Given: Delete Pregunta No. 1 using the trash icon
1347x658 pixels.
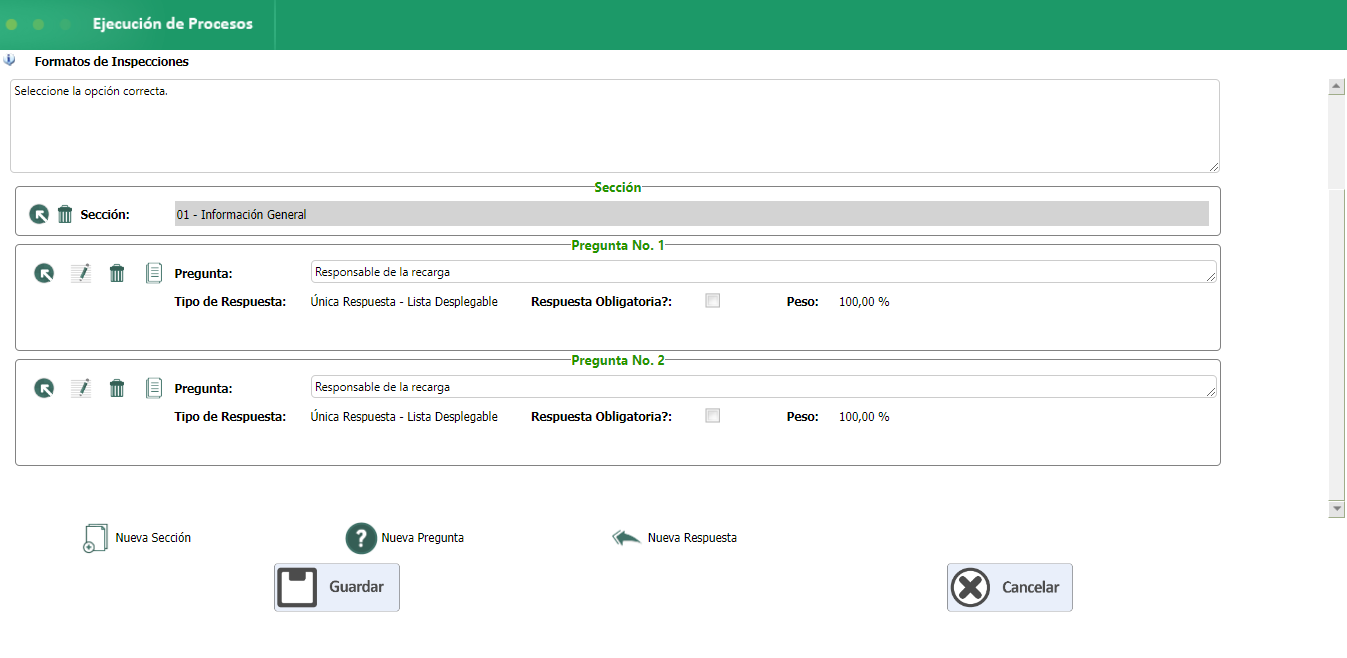Looking at the screenshot, I should click(117, 273).
